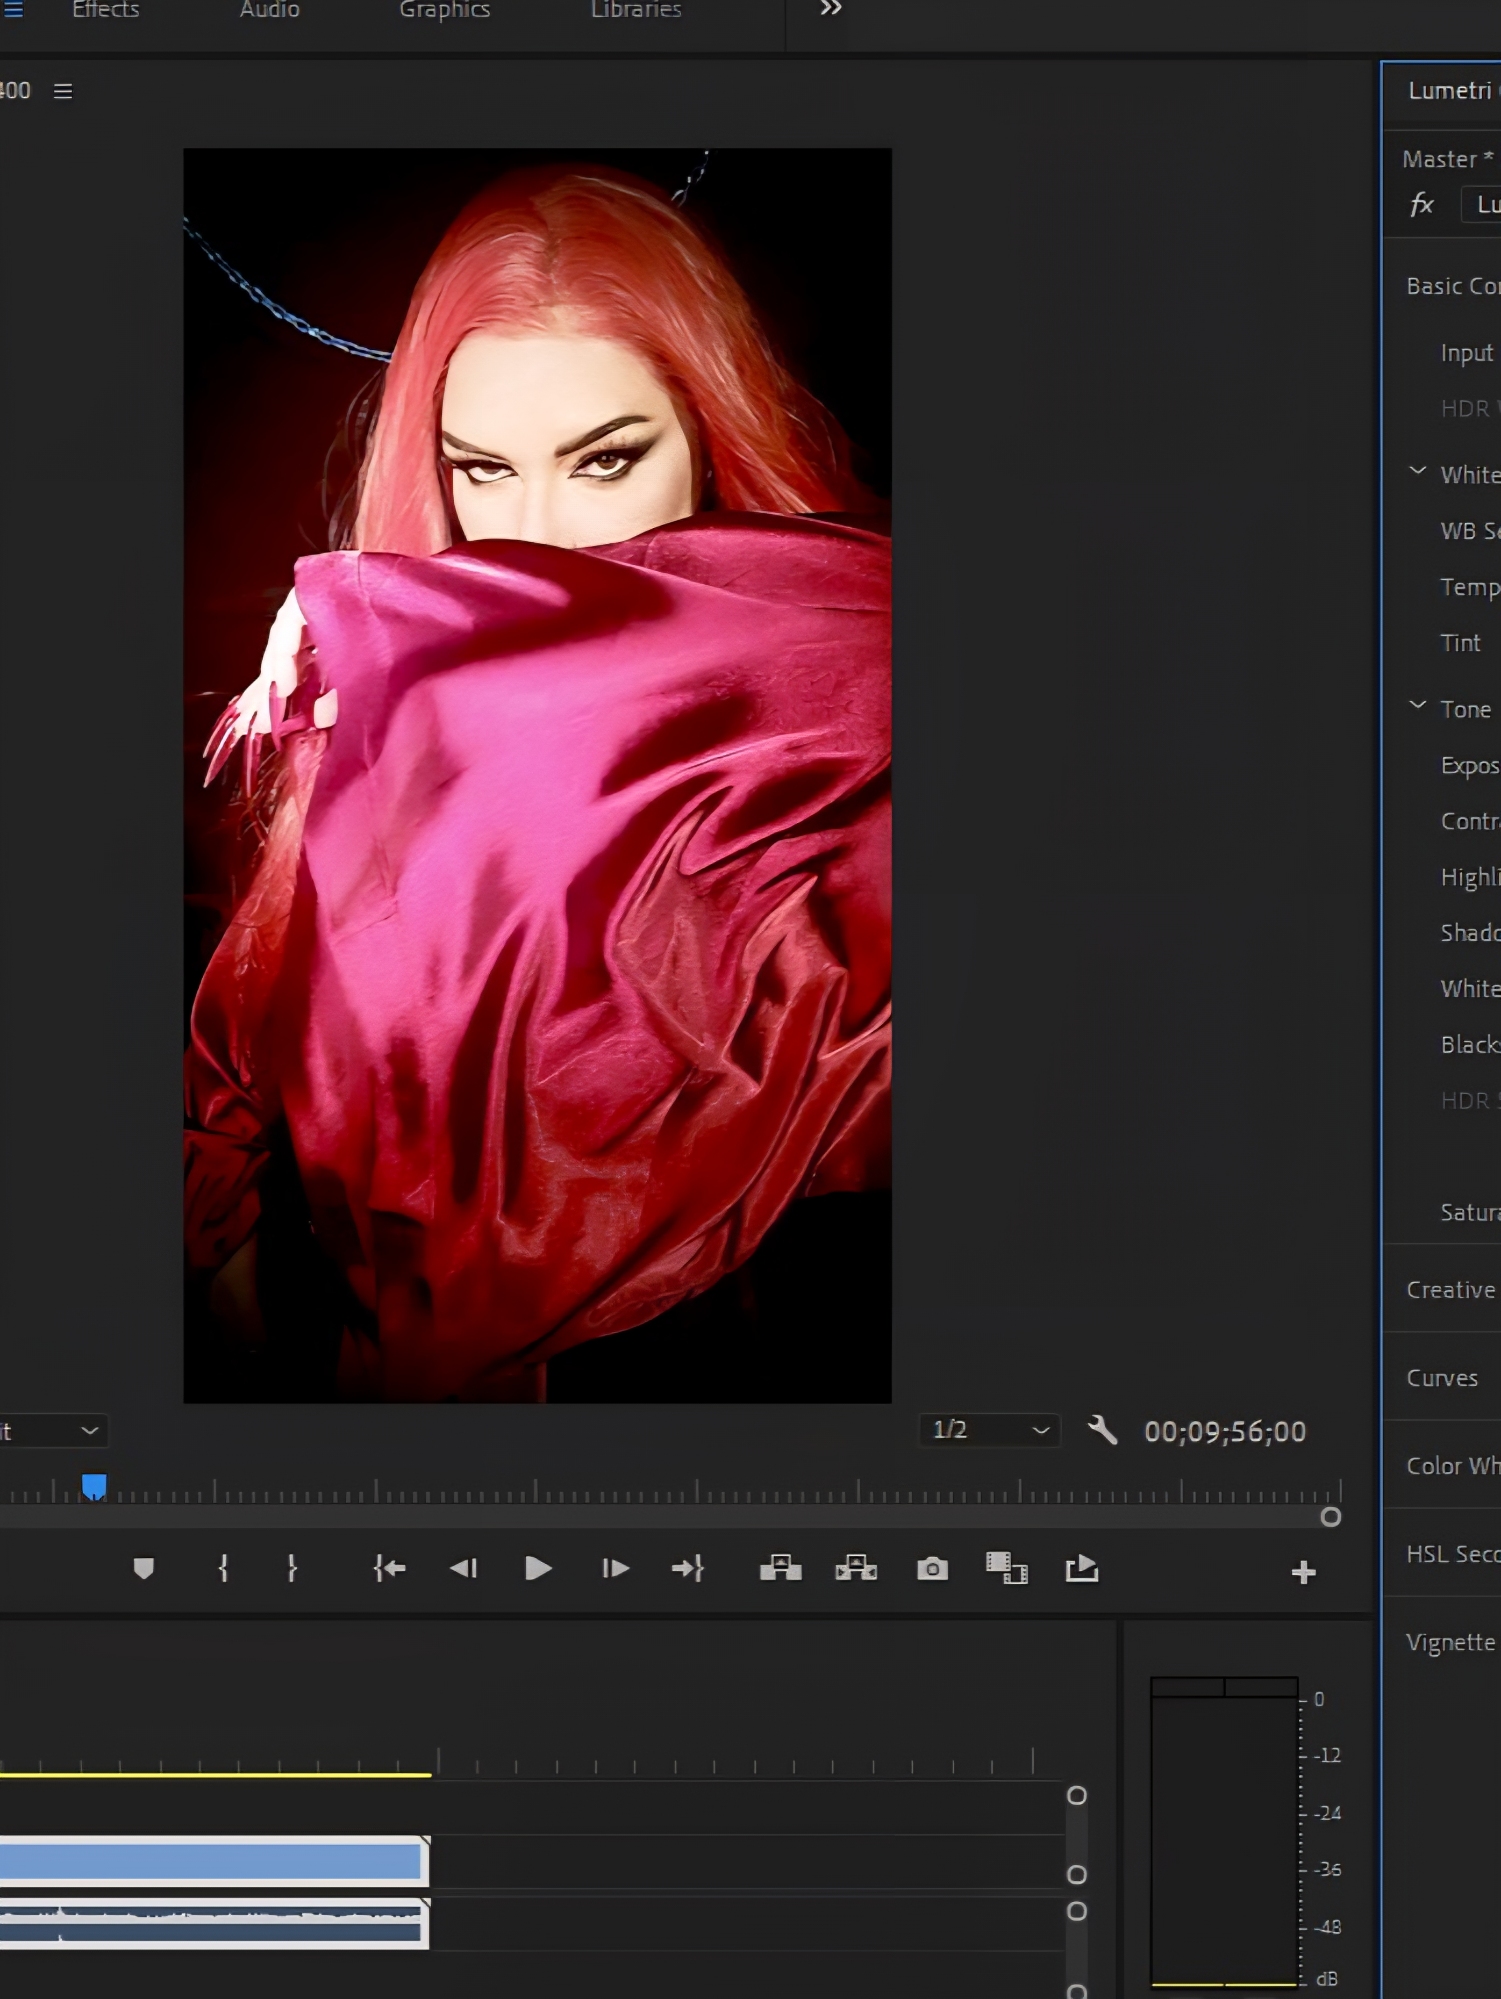Screen dimensions: 1501x1999
Task: Step forward one frame
Action: (615, 1568)
